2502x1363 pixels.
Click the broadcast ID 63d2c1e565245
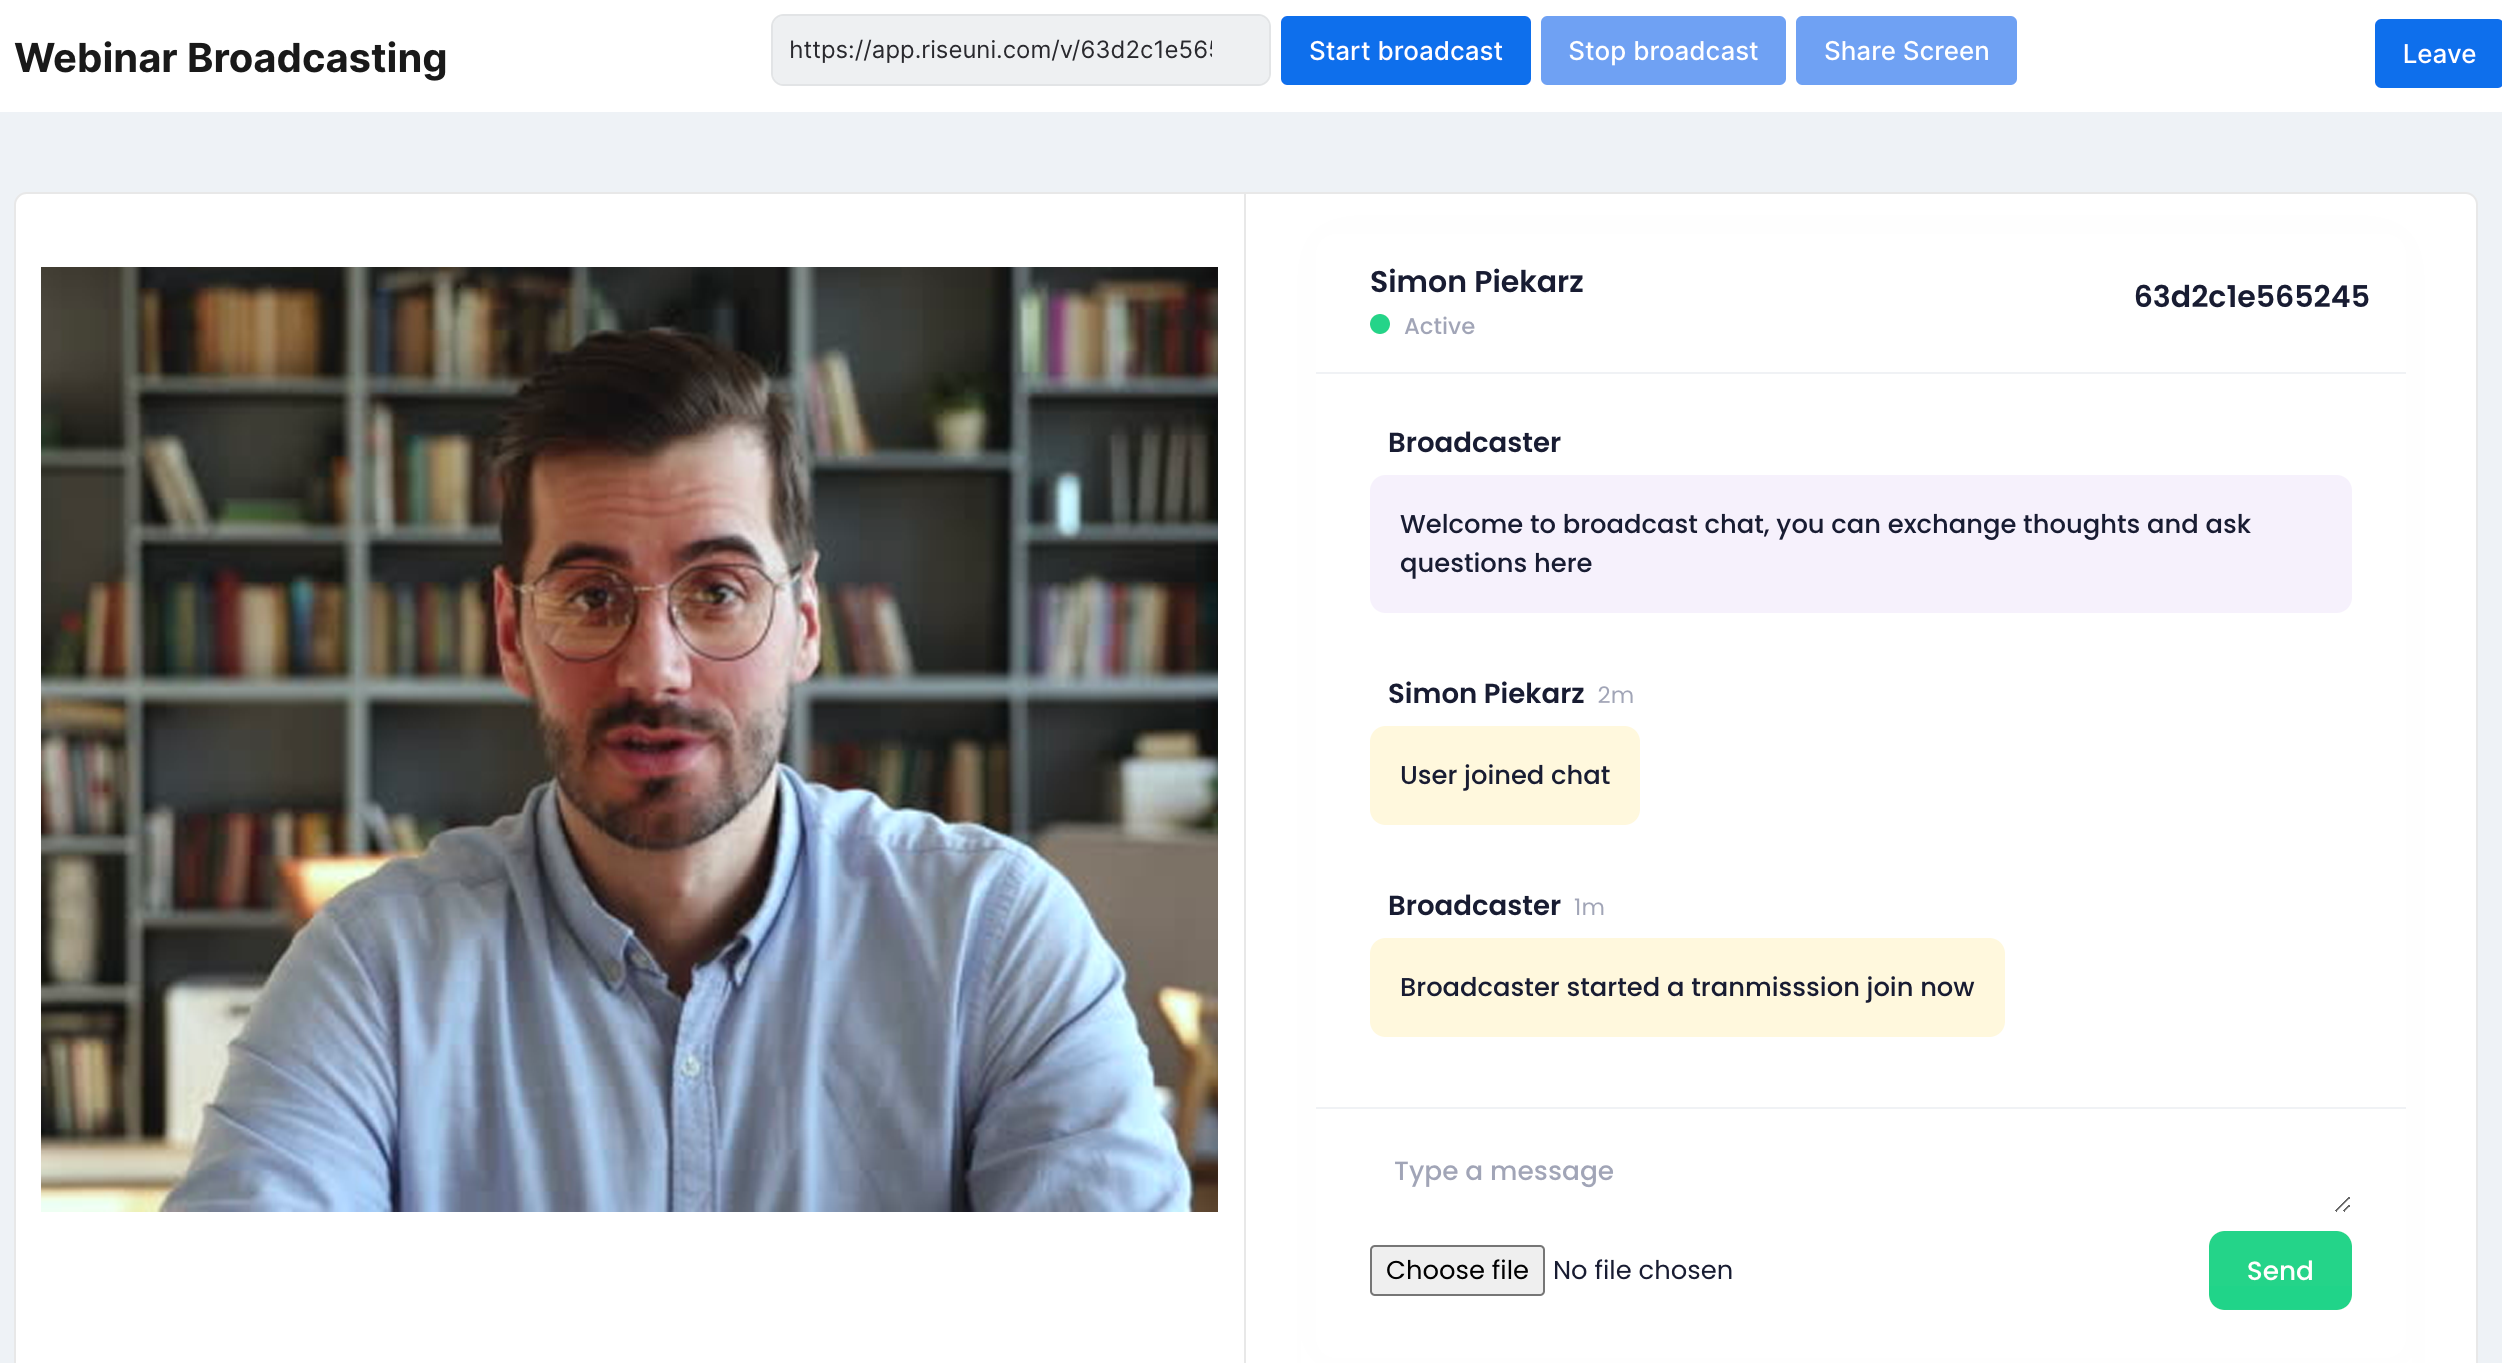[2250, 296]
